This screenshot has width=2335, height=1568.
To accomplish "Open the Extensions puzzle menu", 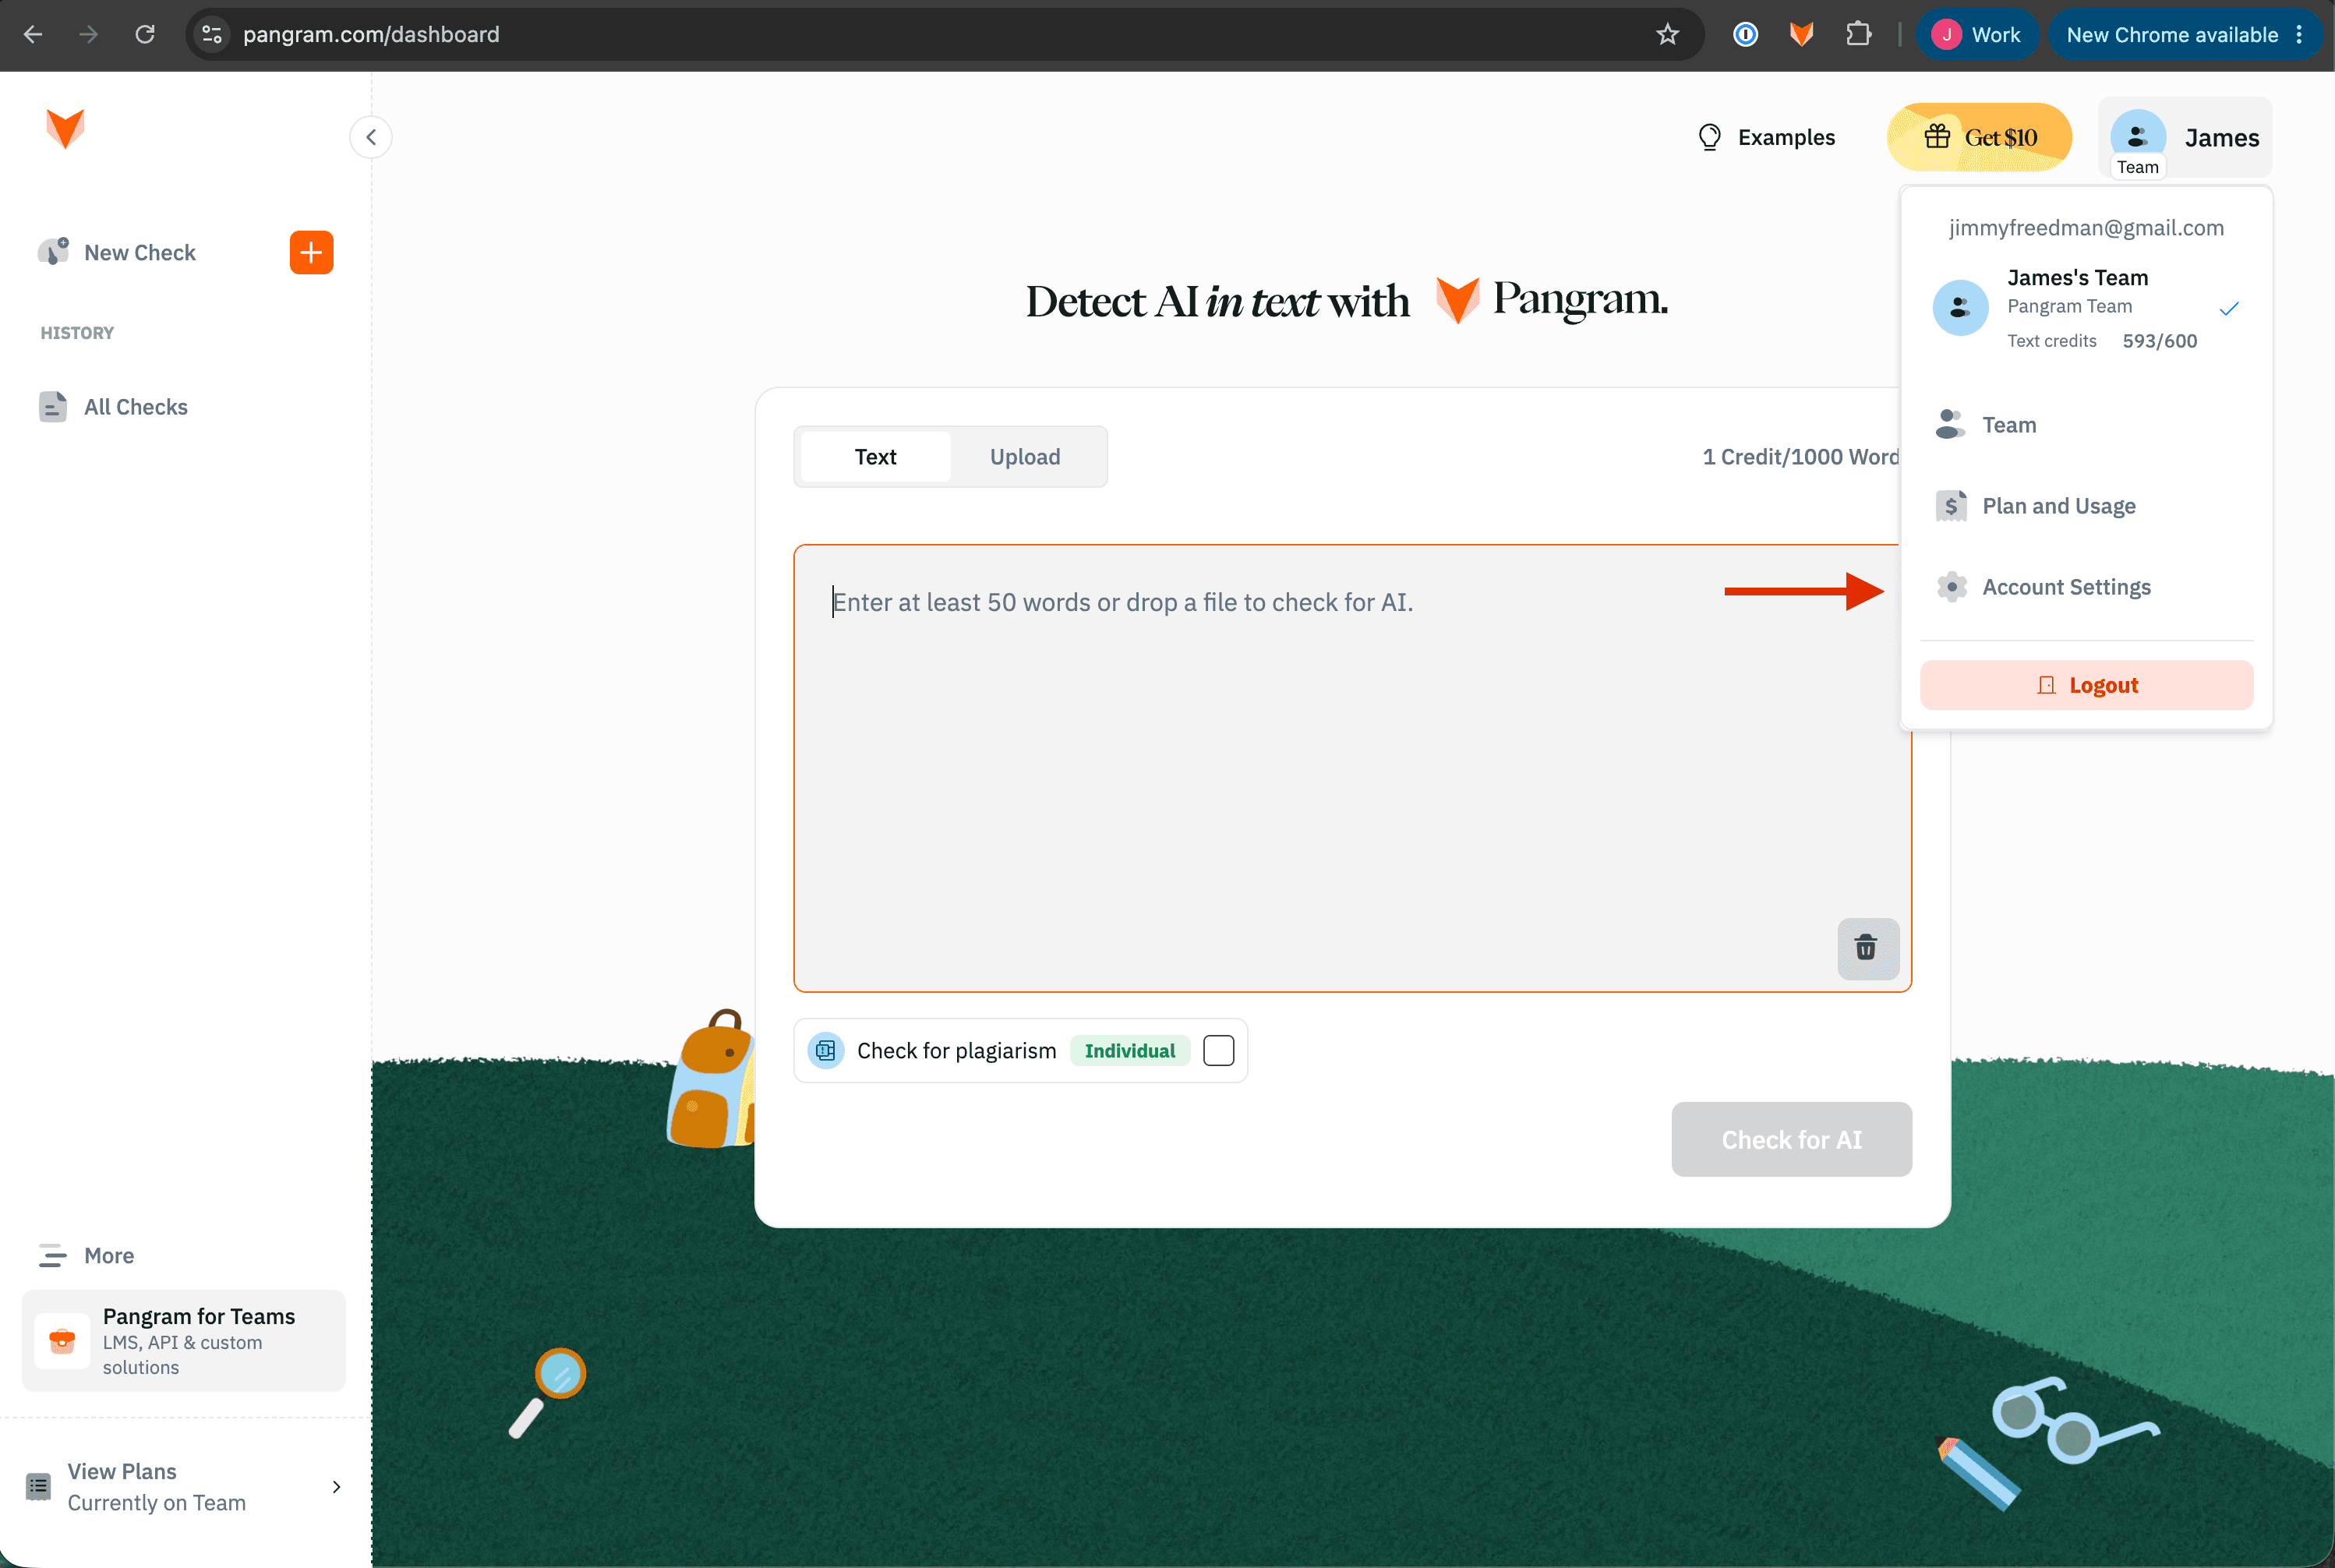I will pos(1858,35).
